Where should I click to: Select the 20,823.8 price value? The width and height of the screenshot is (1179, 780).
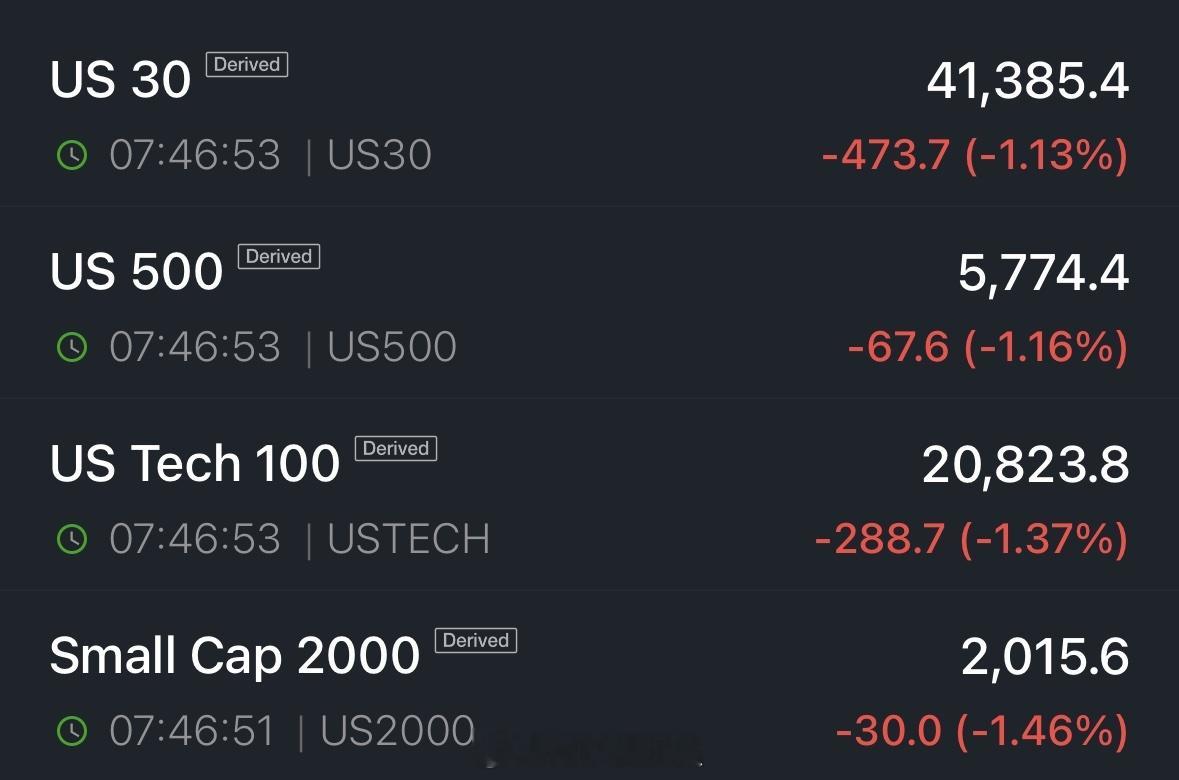(1026, 465)
